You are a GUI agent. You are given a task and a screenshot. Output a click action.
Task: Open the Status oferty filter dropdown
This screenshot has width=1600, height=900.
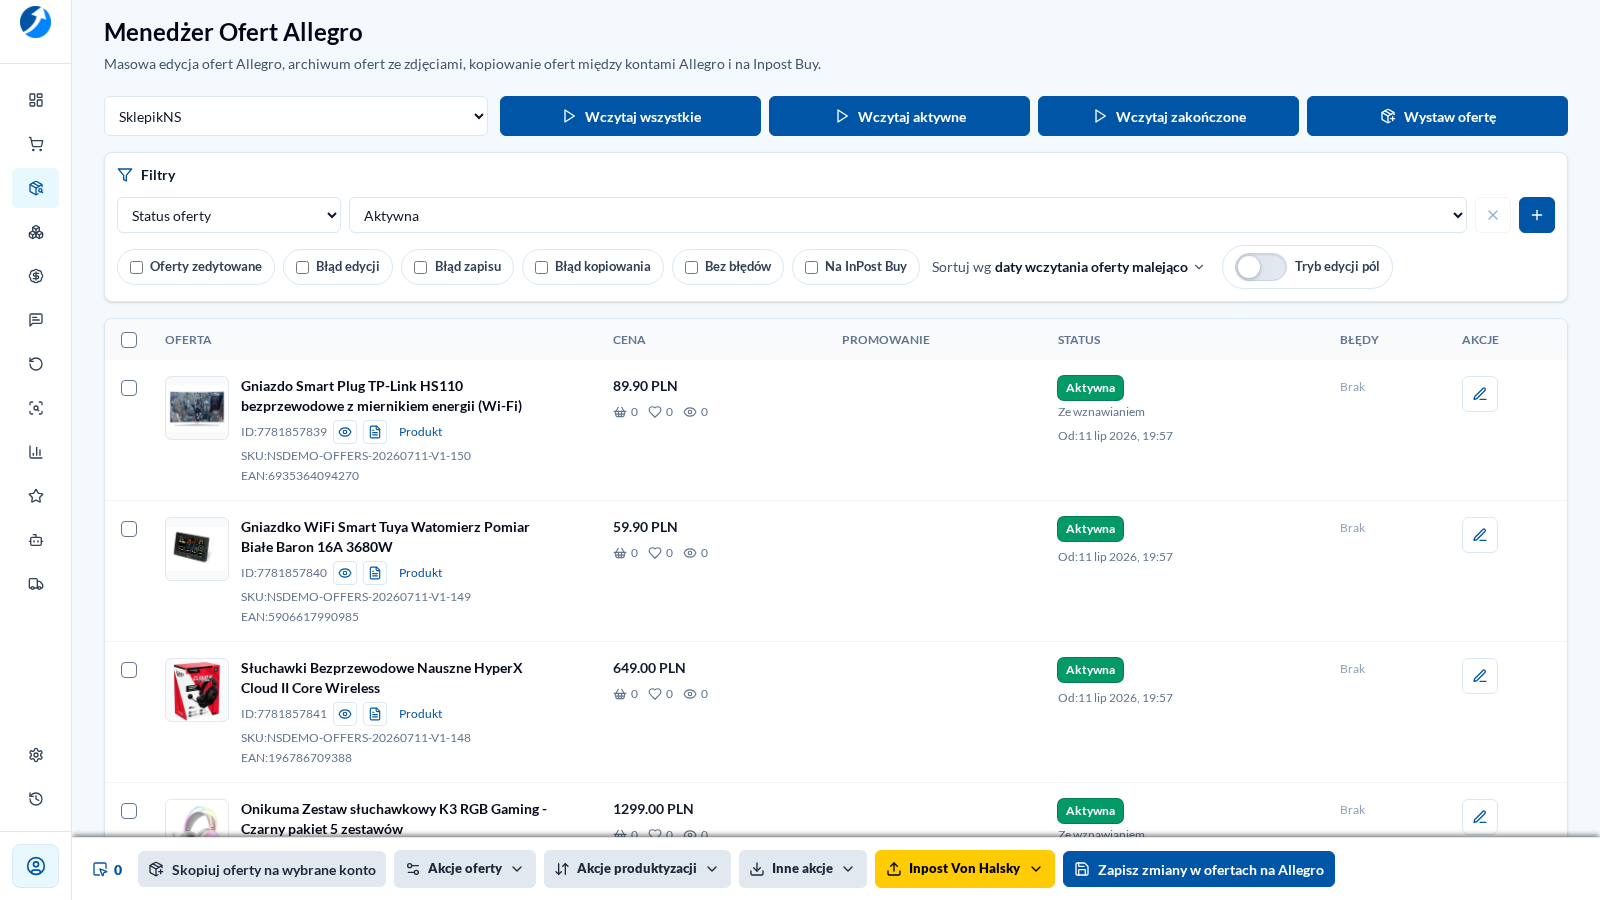click(229, 215)
